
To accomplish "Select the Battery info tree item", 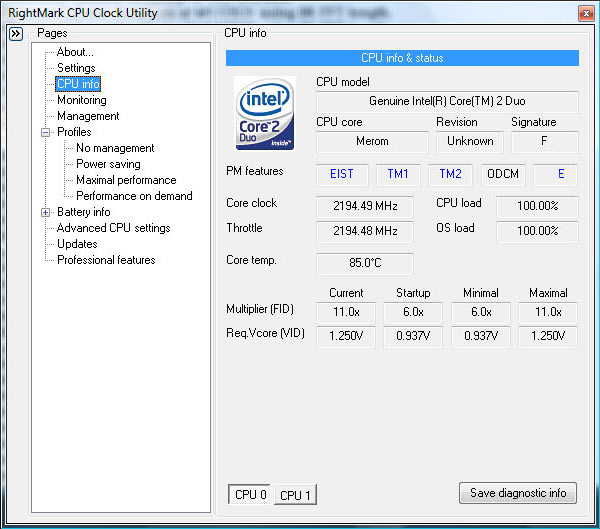I will 83,212.
